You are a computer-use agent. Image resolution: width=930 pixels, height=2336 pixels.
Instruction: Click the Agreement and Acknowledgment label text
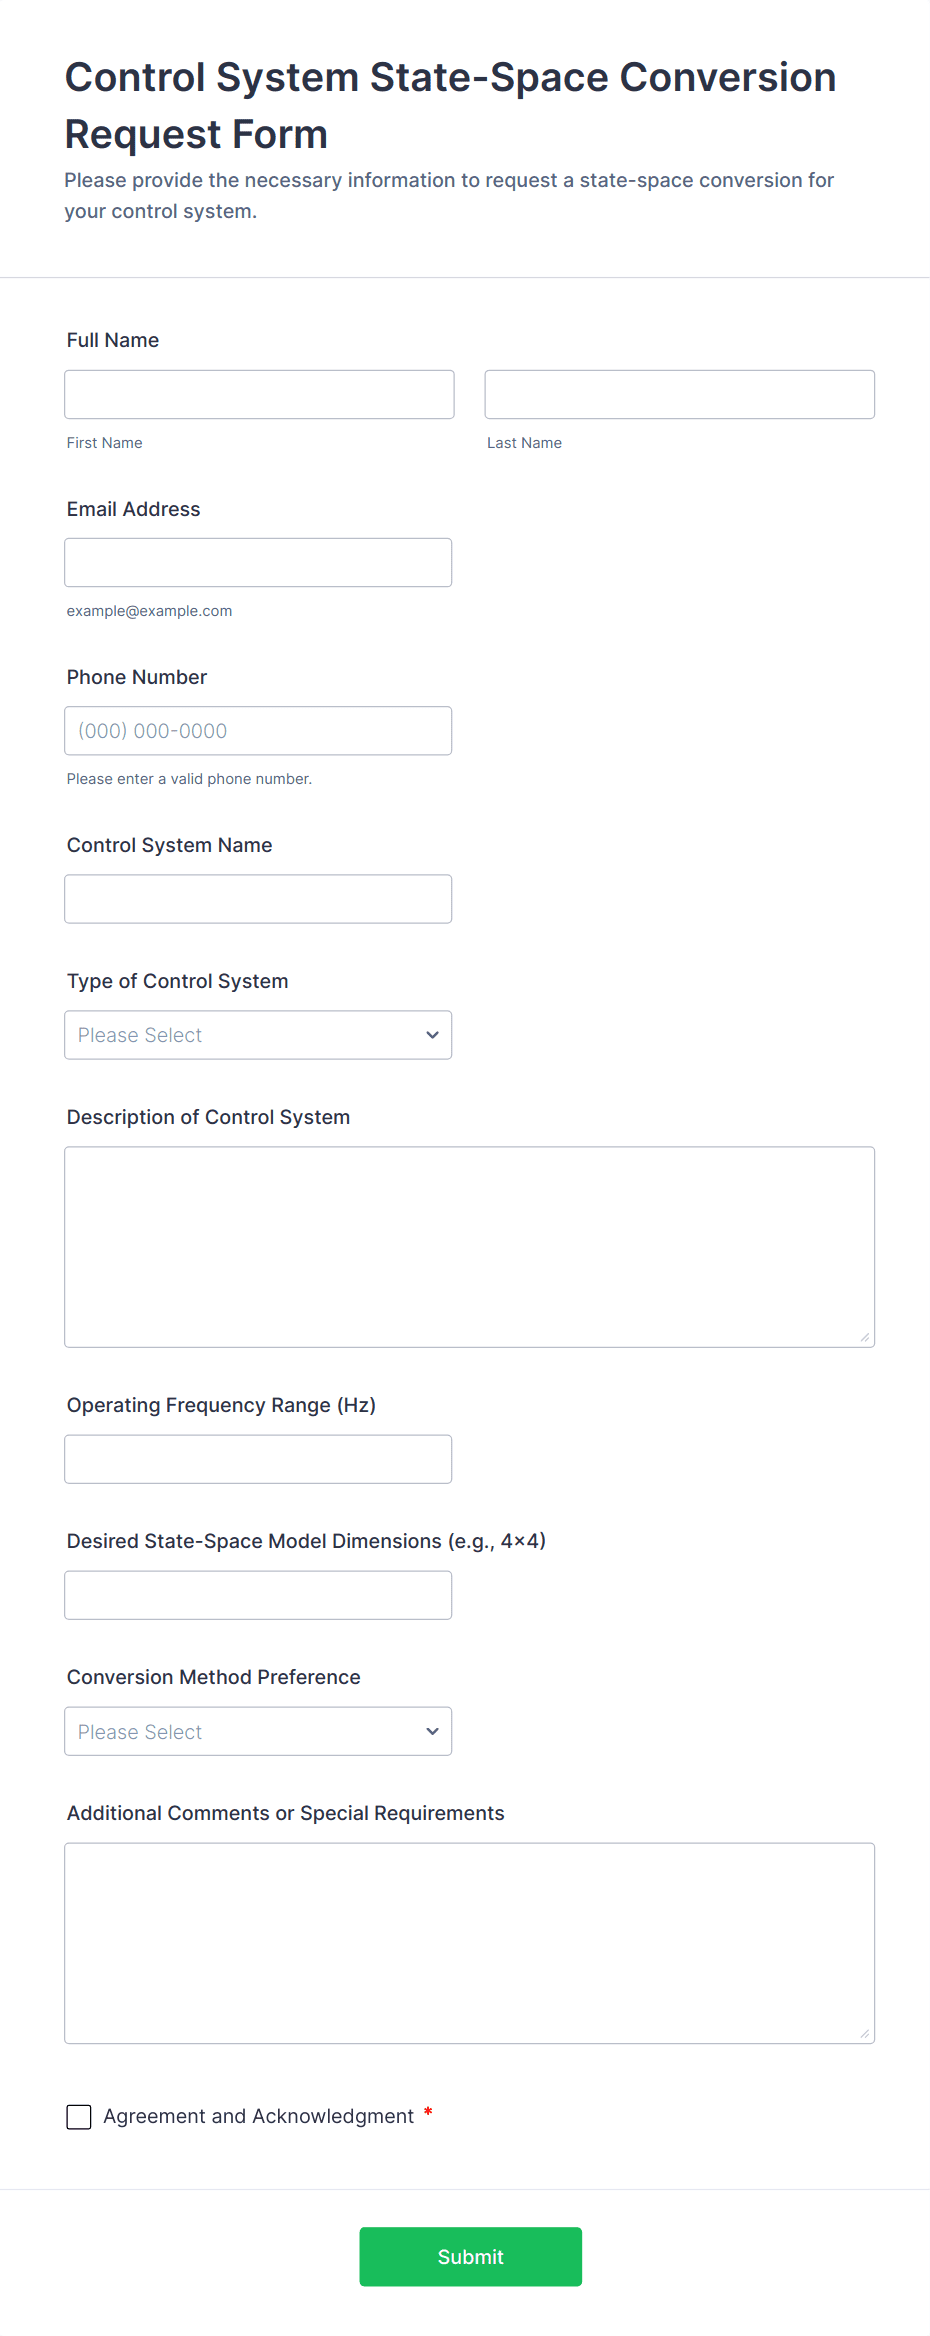(x=258, y=2116)
